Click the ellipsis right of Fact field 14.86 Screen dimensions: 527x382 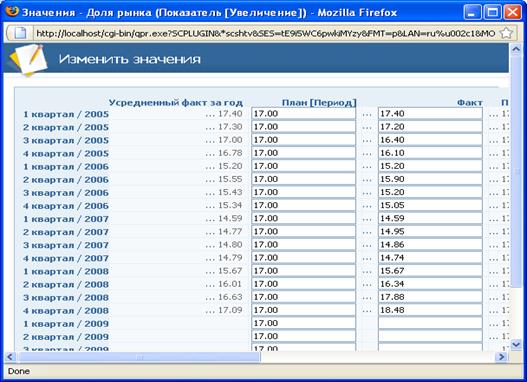pyautogui.click(x=493, y=246)
